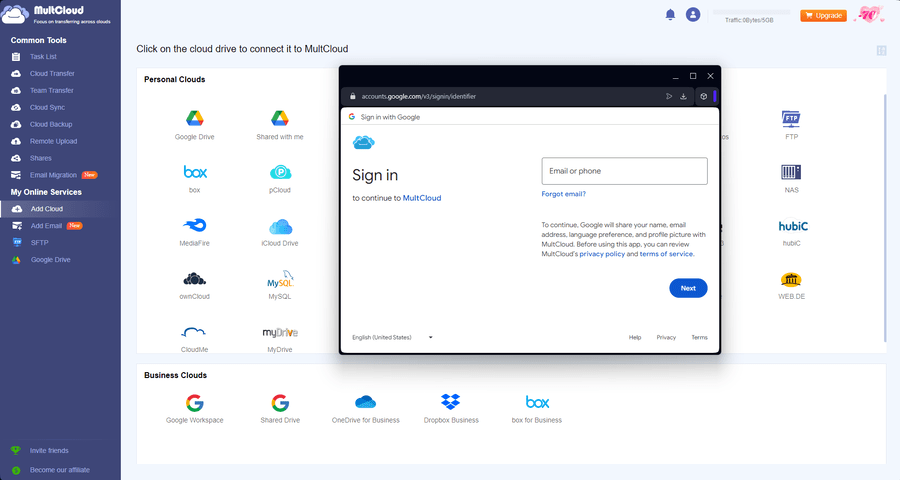The height and width of the screenshot is (480, 900).
Task: Select the MediaFire cloud icon
Action: tap(195, 231)
